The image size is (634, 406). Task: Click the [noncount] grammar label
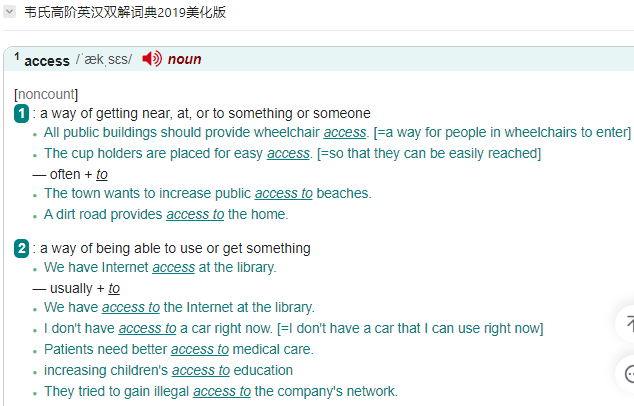pos(46,94)
